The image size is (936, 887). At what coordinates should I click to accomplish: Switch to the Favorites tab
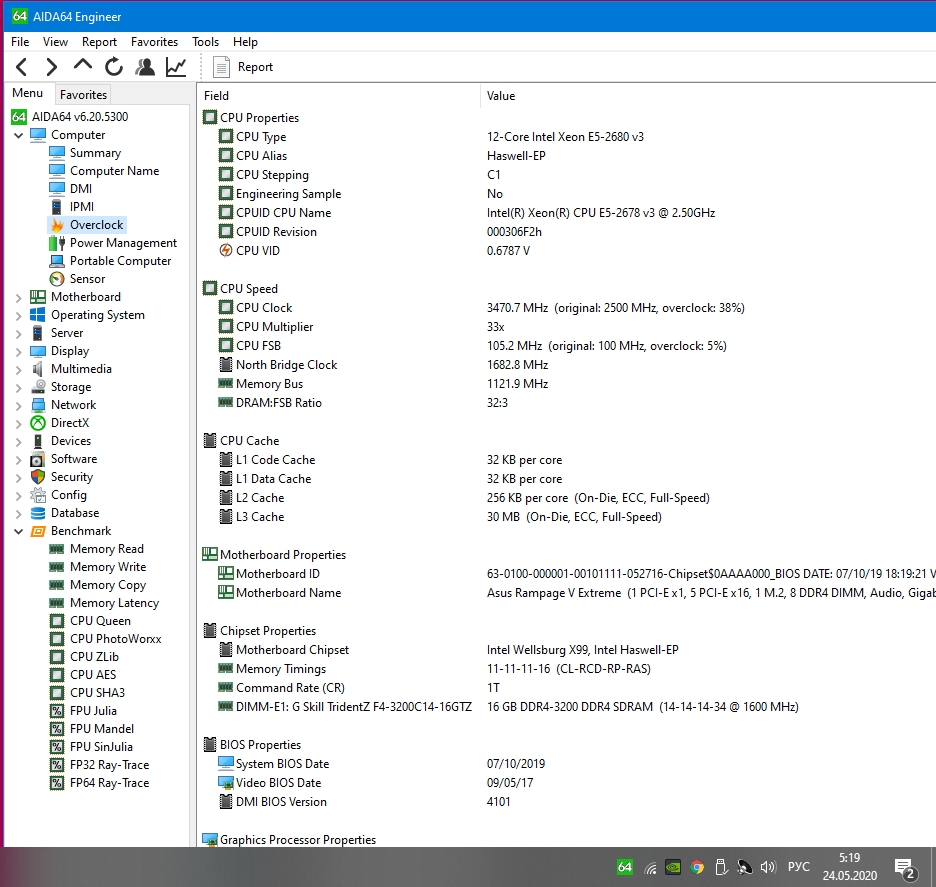pos(83,94)
